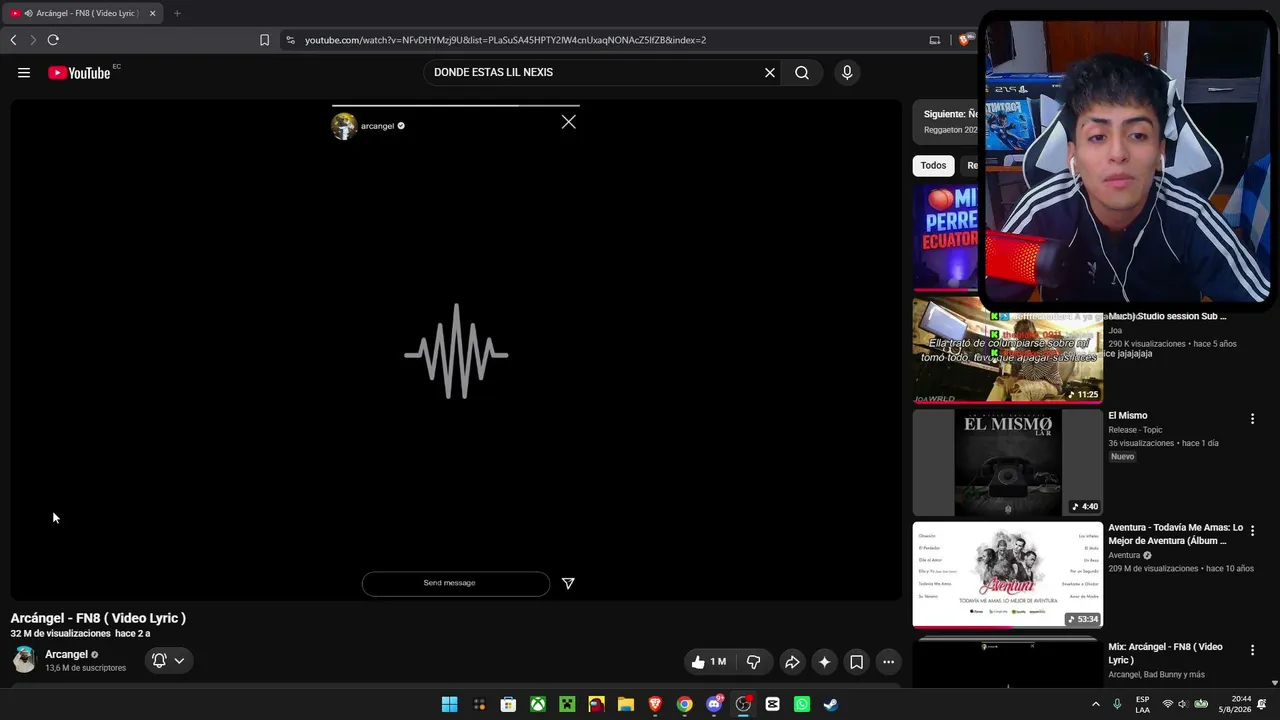
Task: Open arcangel profile avatar in video
Action: [x=344, y=126]
